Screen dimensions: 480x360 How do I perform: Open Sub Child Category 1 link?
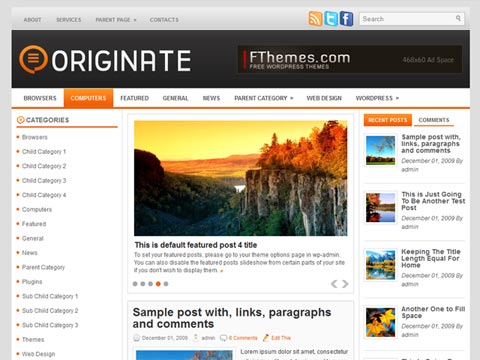[x=50, y=296]
